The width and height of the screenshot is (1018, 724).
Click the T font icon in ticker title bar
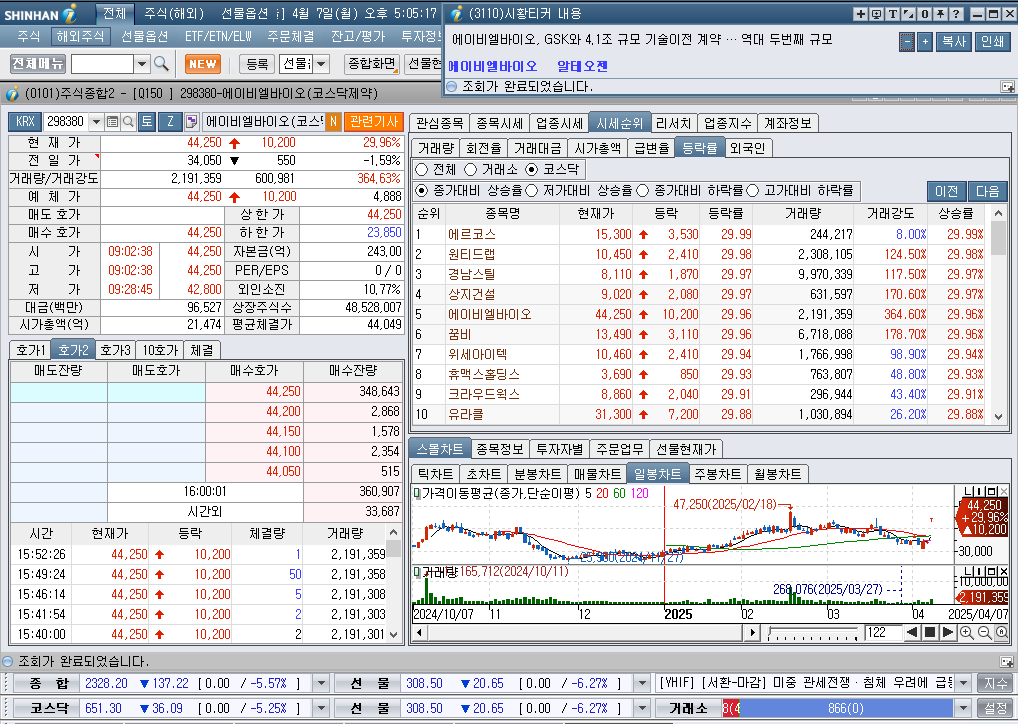pos(893,14)
